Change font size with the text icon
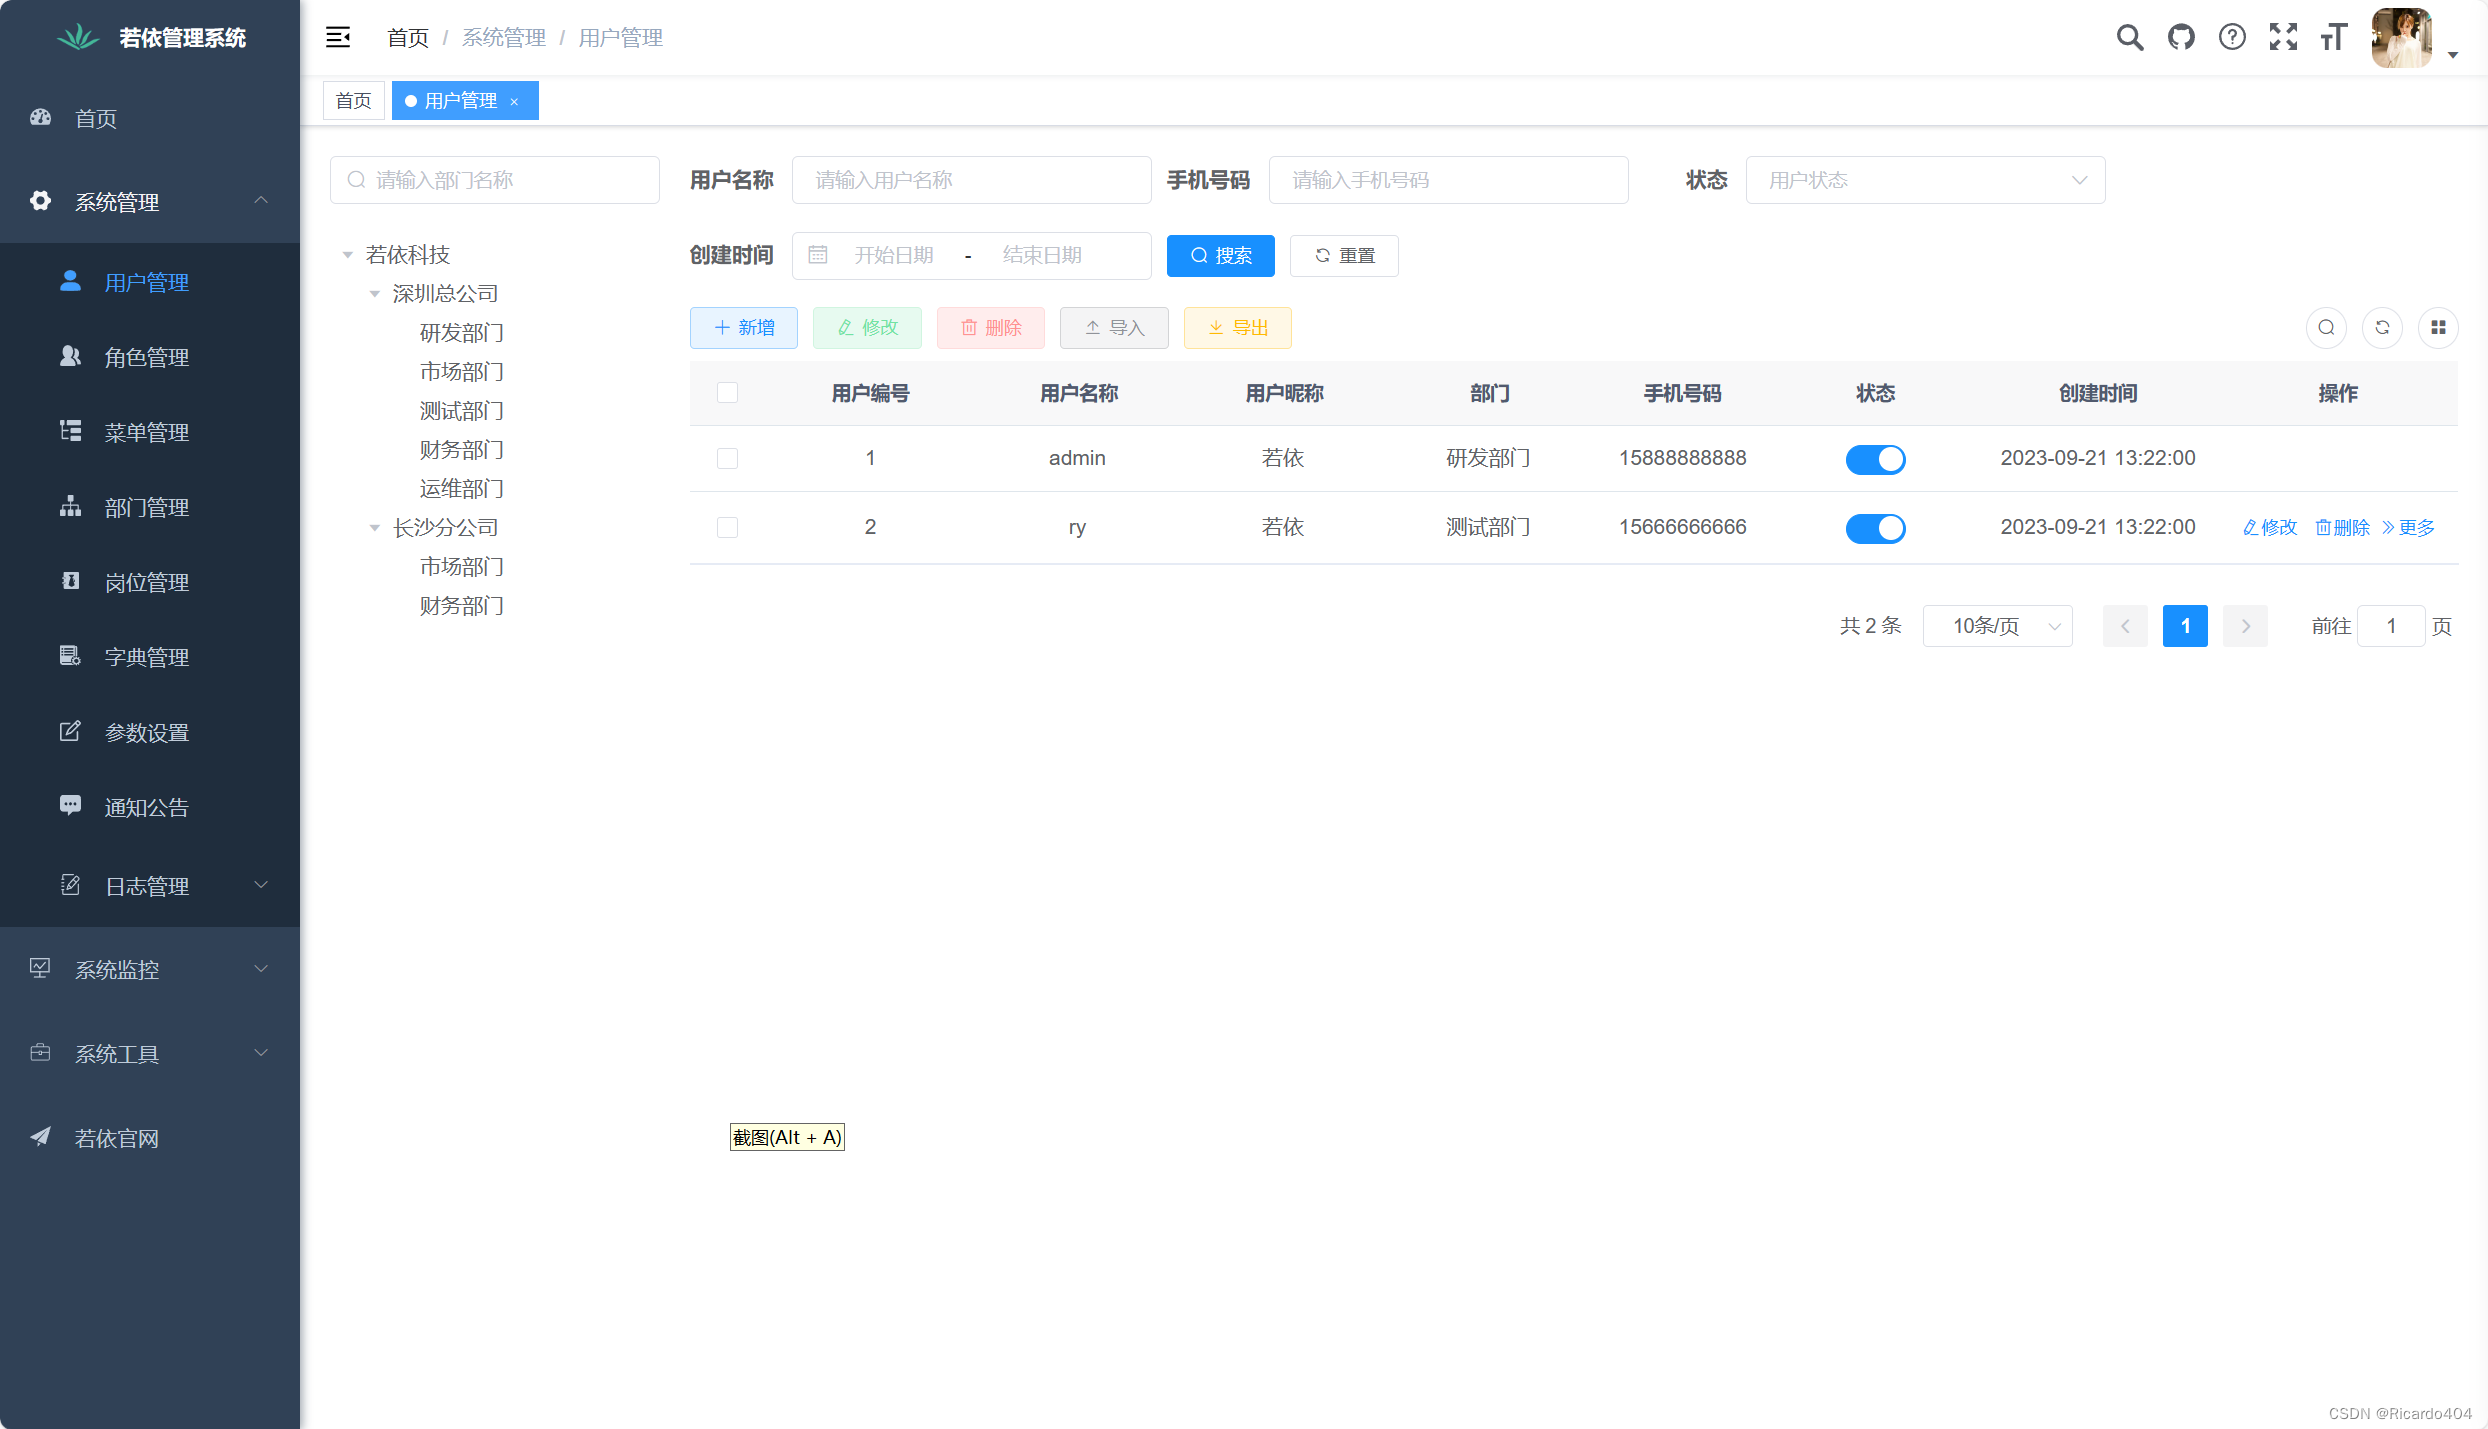 pos(2334,37)
